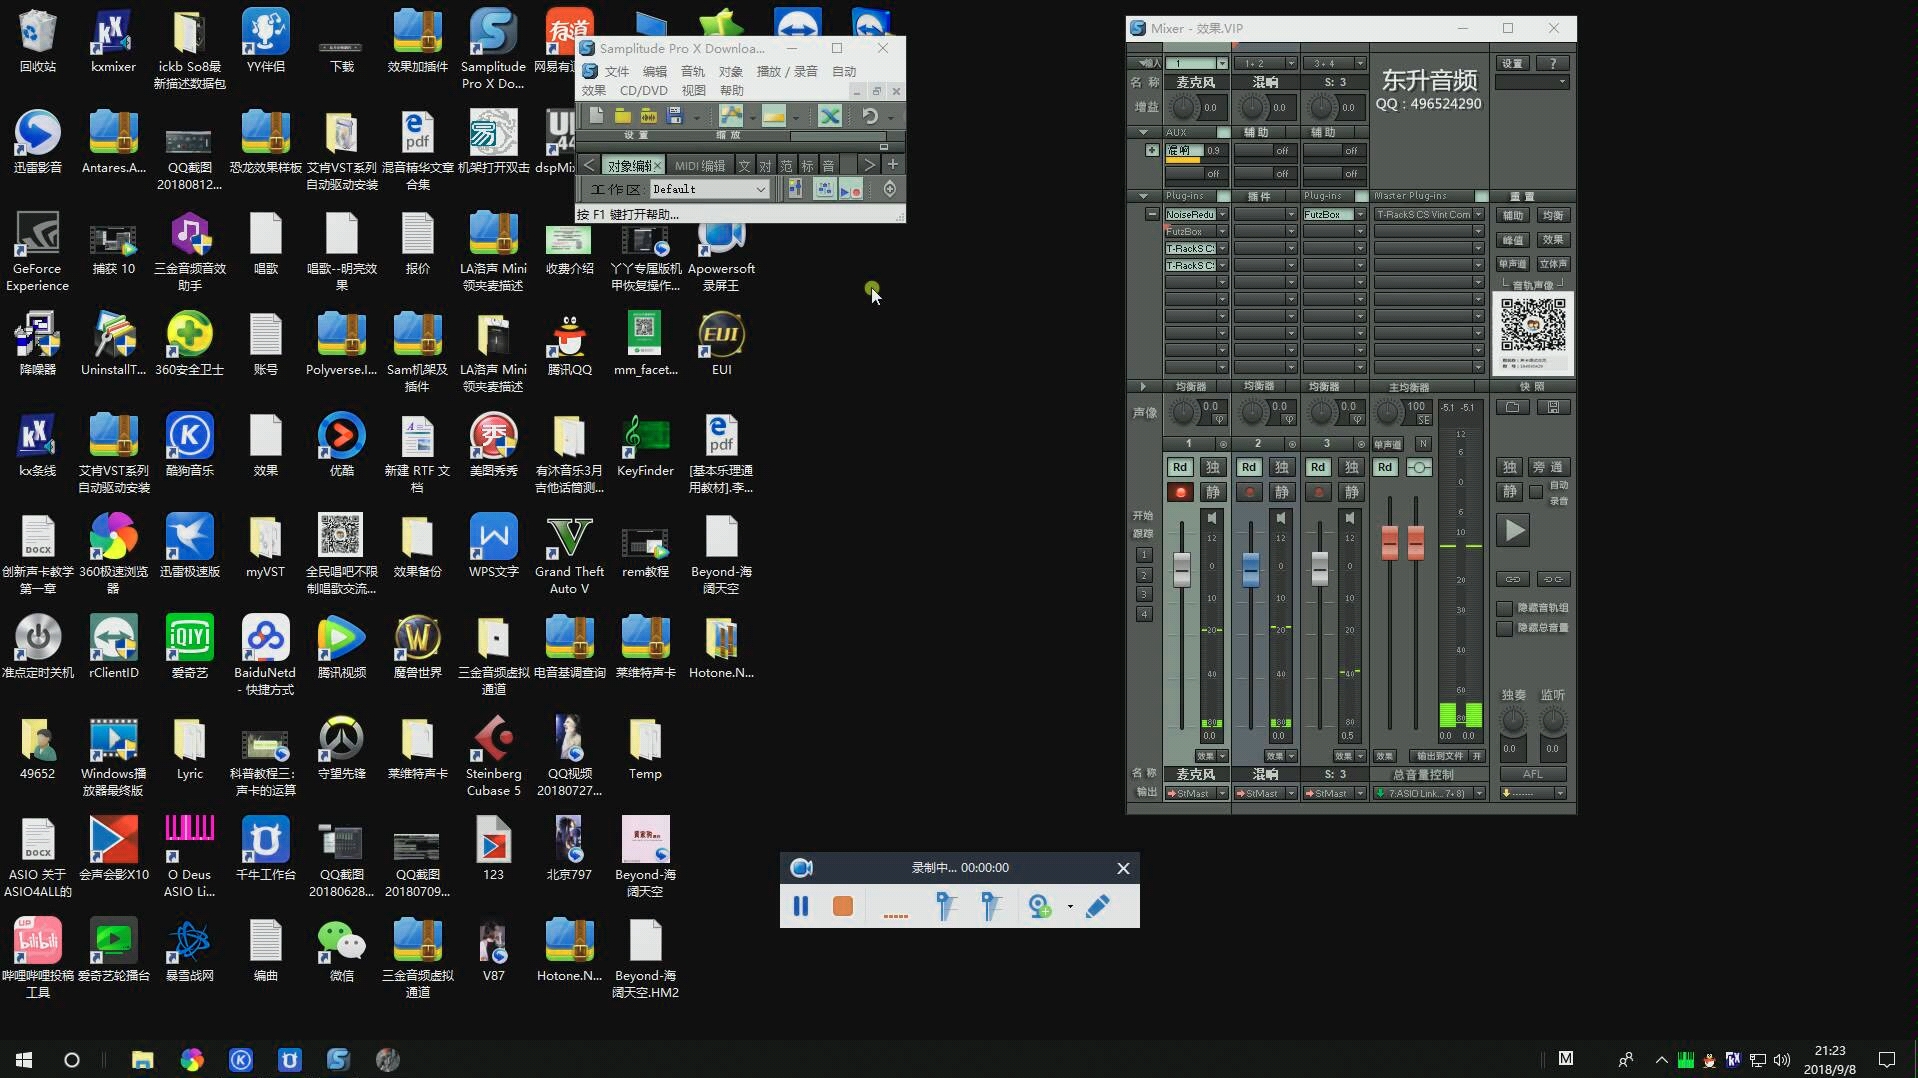Screen dimensions: 1918x1078
Task: Toggle the 单声道 mono button on master
Action: pyautogui.click(x=1387, y=444)
